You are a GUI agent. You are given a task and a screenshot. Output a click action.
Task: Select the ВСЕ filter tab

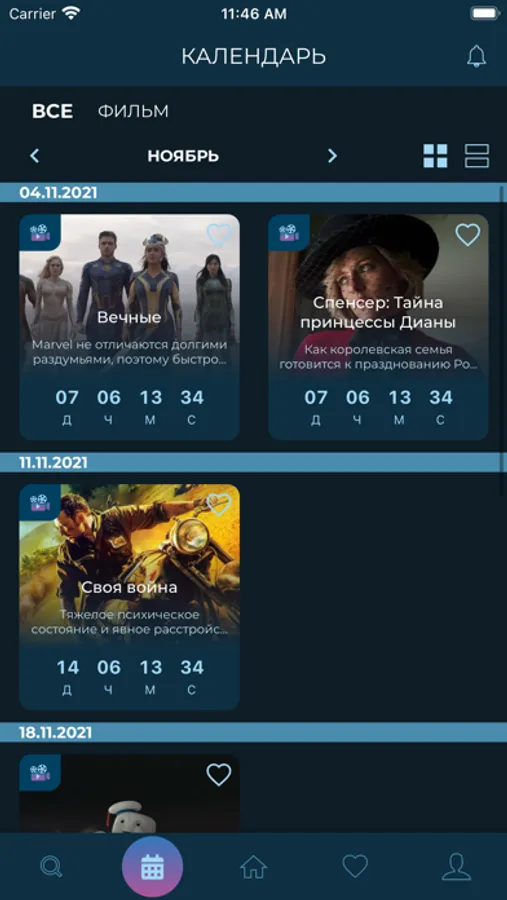52,111
